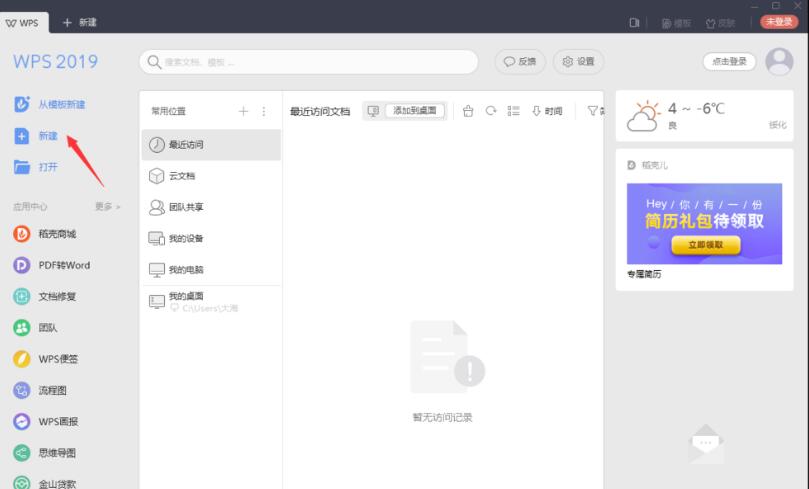The width and height of the screenshot is (809, 489).
Task: Open the 简历礼包待领取 banner thumbnail
Action: (704, 223)
